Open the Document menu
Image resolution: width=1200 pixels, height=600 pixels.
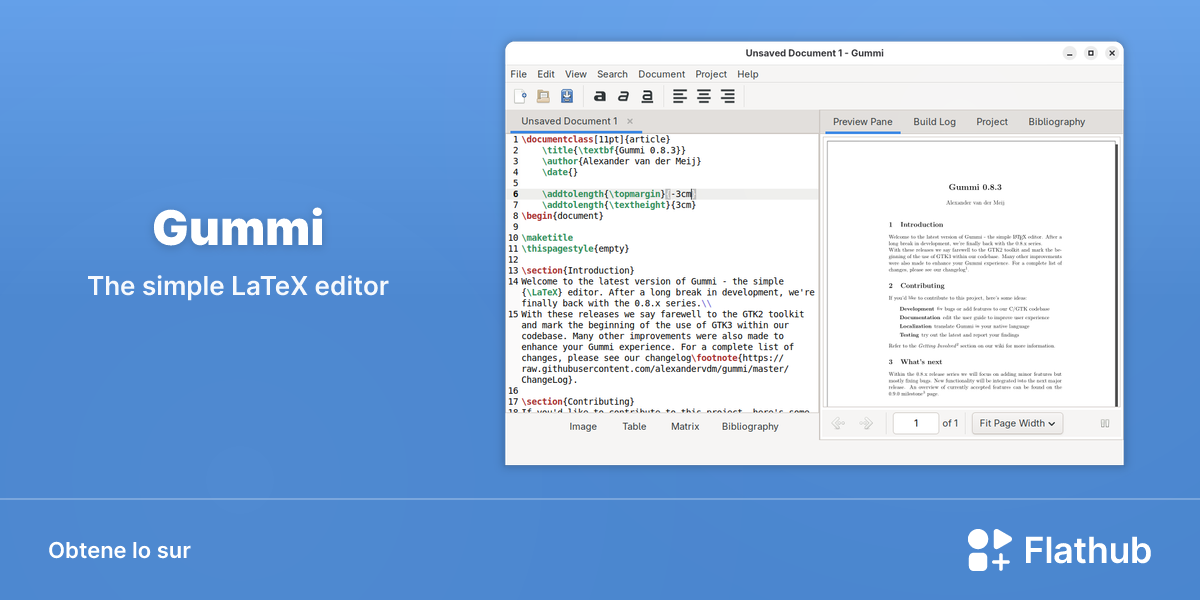pos(662,74)
